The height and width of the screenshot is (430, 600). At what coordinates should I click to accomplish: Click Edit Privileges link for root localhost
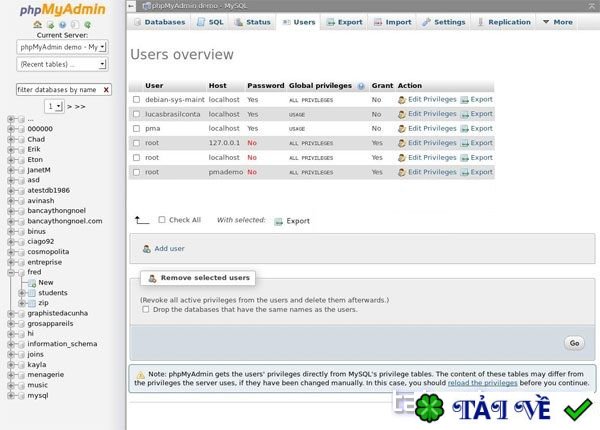432,158
